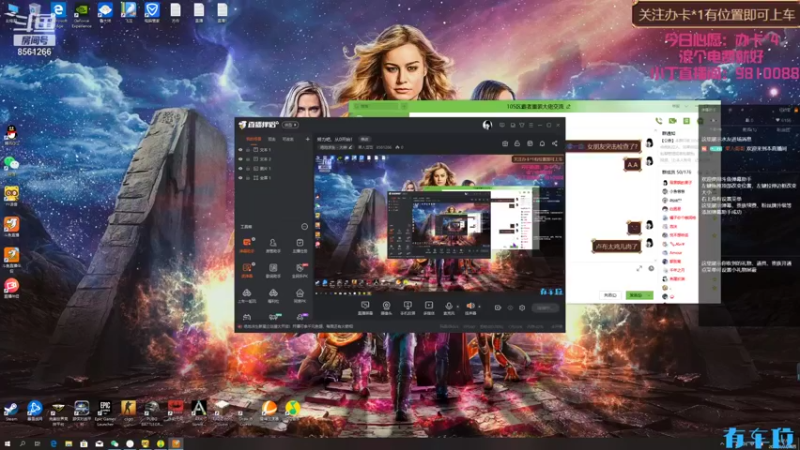Launch the PUBG desktop shortcut
The height and width of the screenshot is (450, 800).
coord(152,410)
